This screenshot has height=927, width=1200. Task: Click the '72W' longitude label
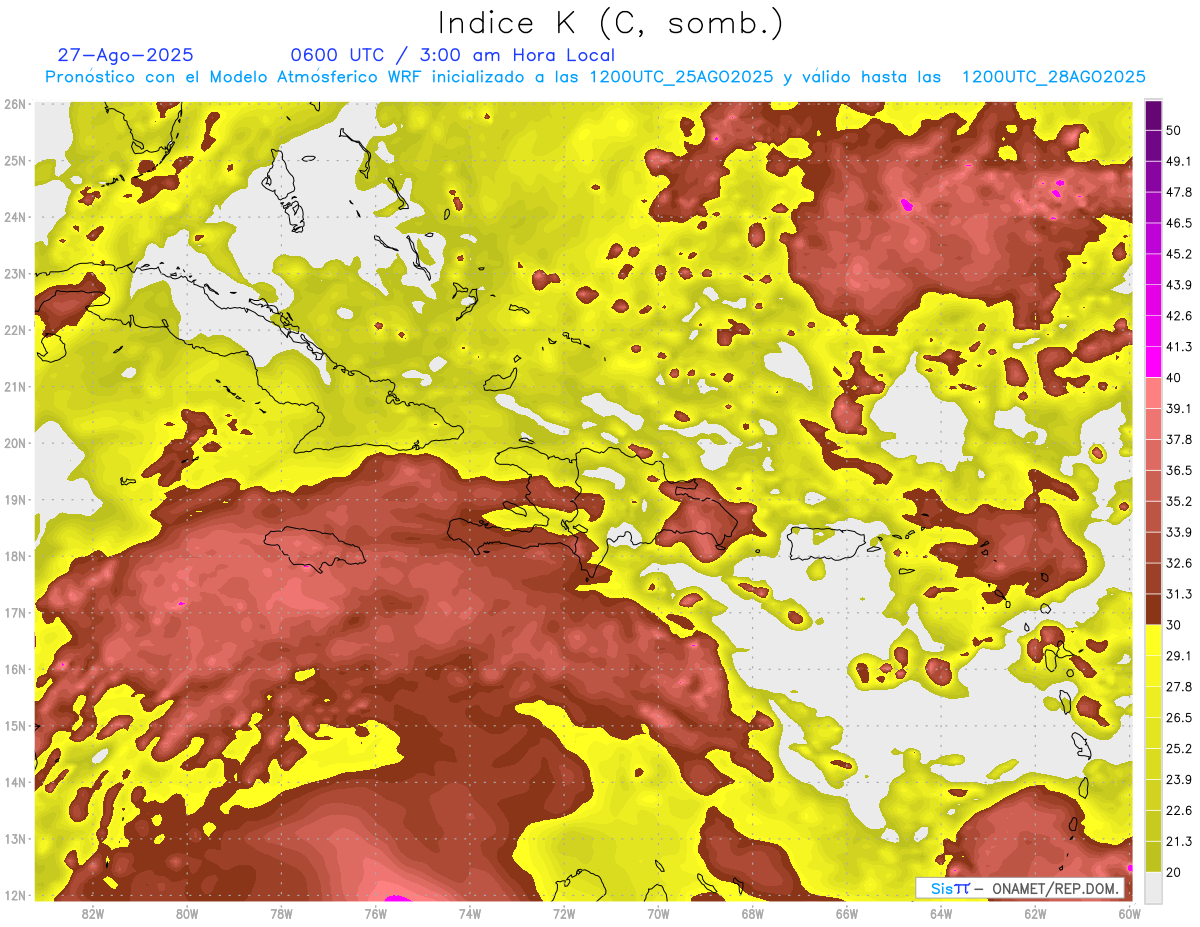pyautogui.click(x=564, y=914)
